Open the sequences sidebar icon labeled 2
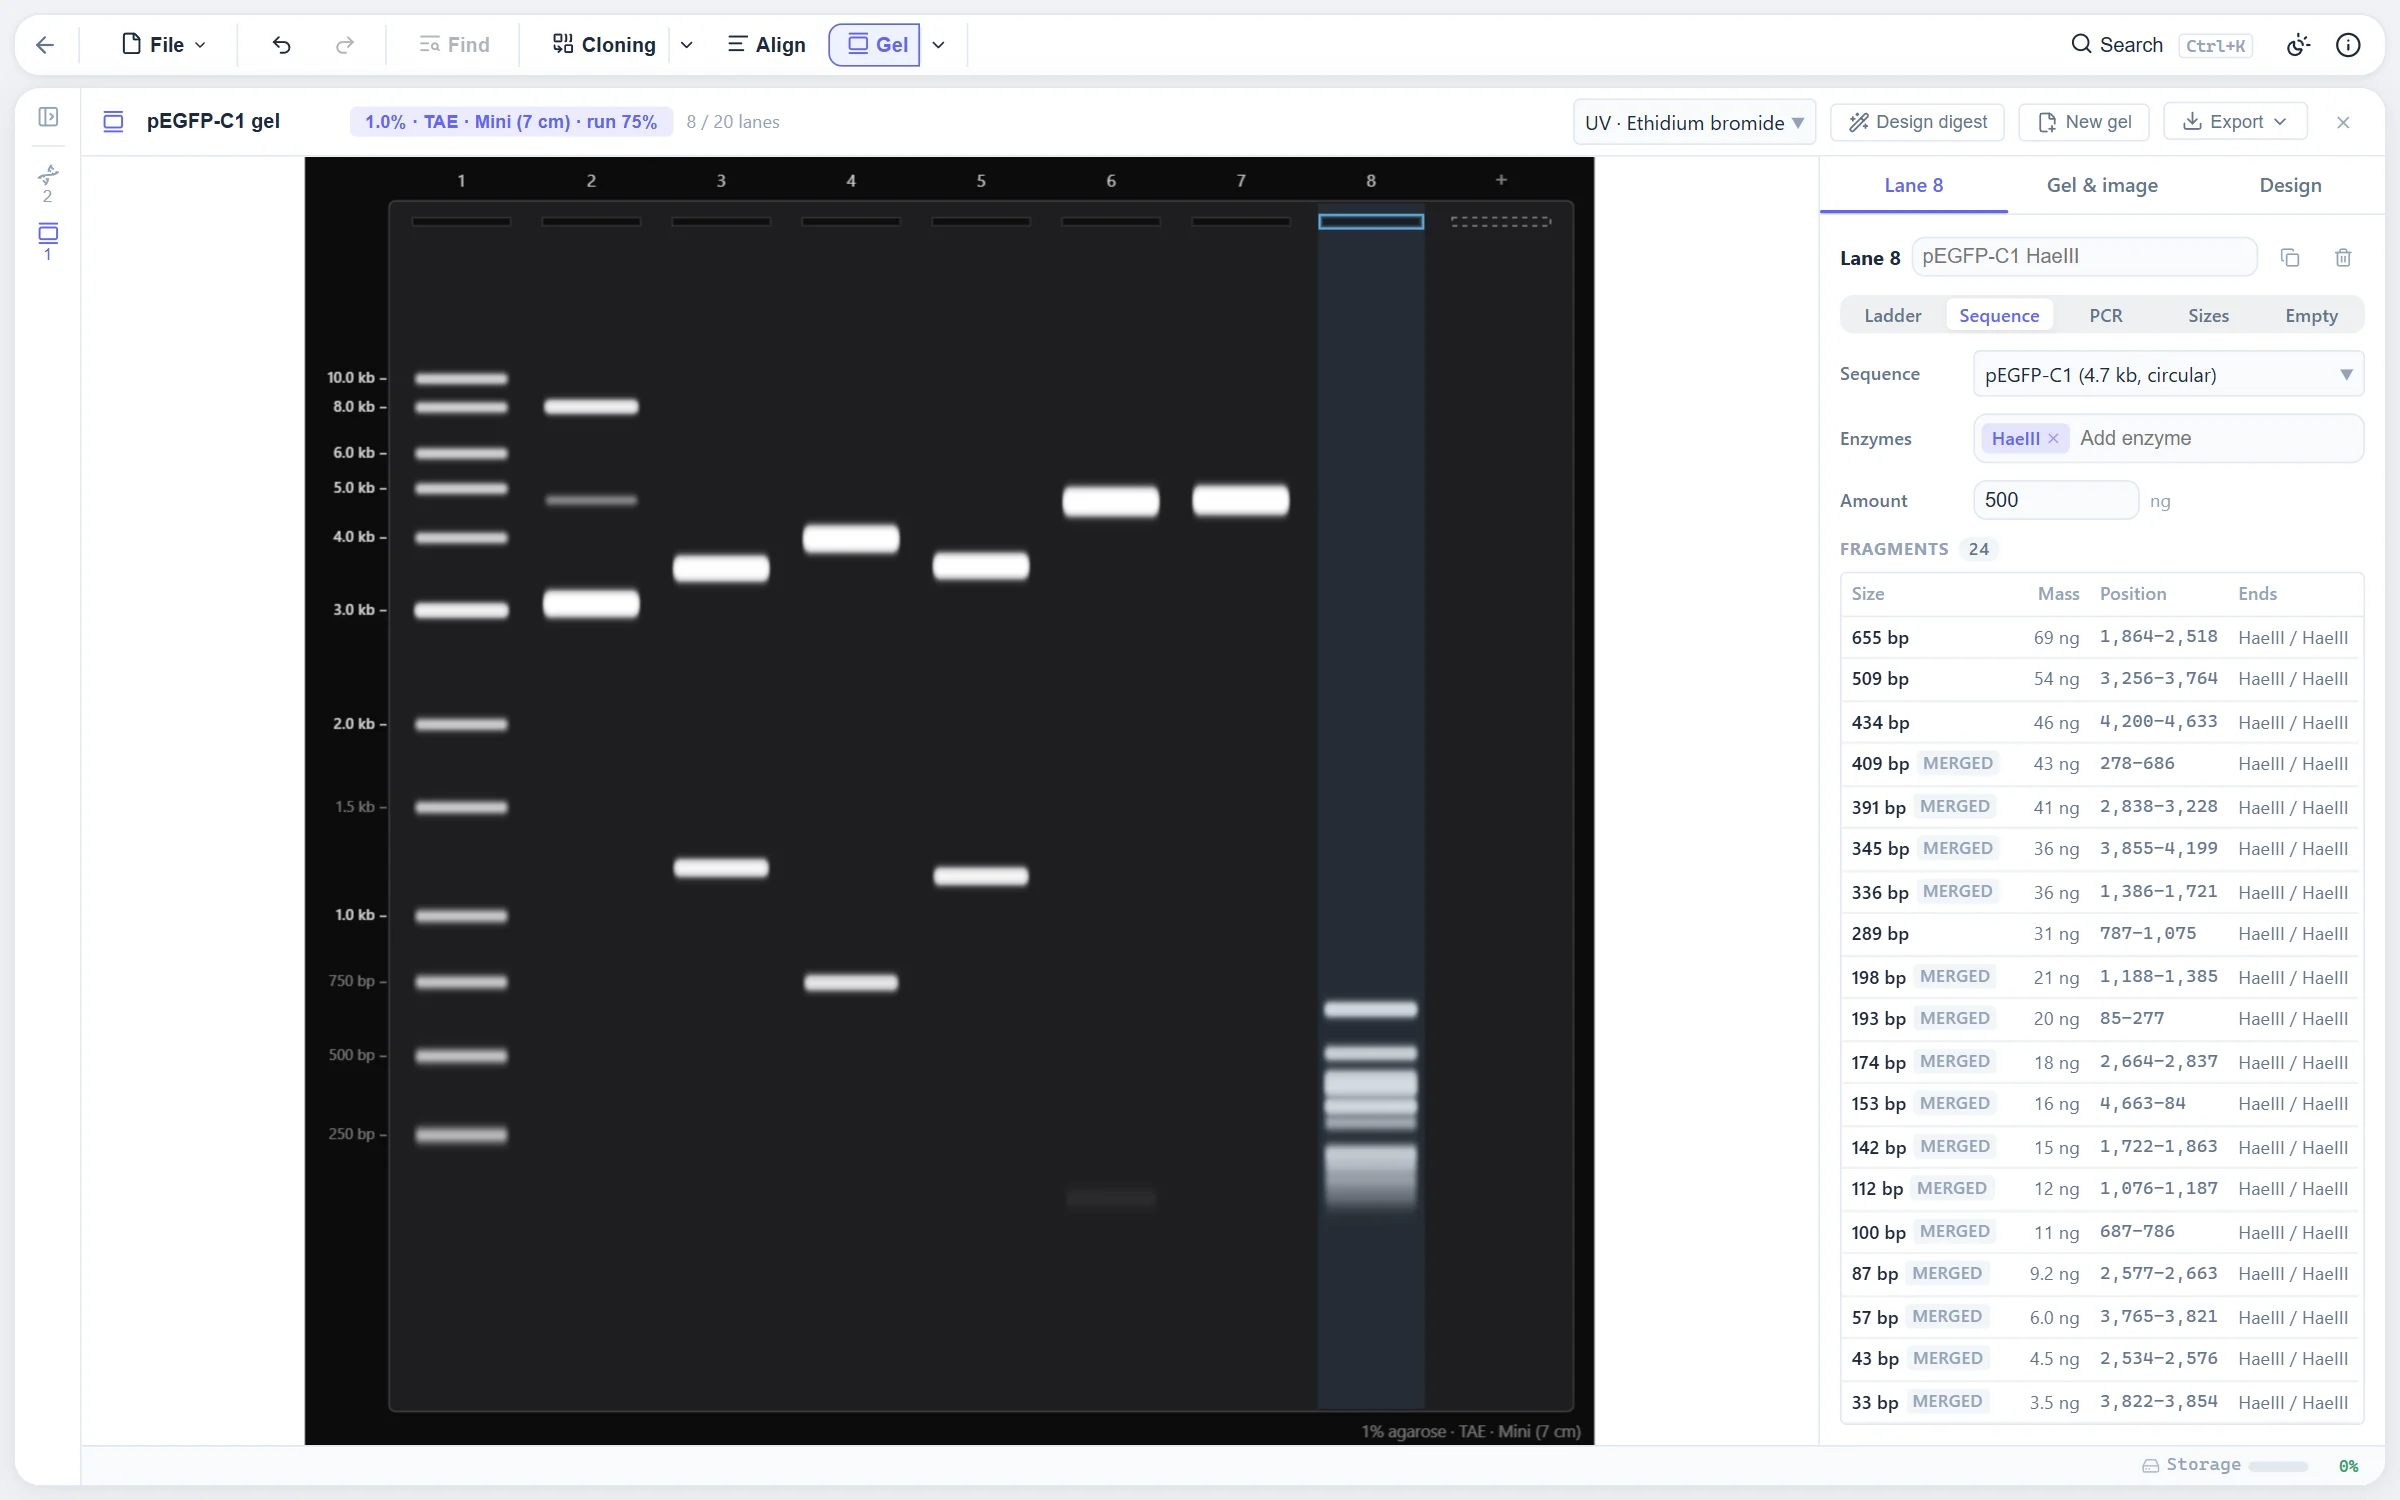 click(x=48, y=183)
